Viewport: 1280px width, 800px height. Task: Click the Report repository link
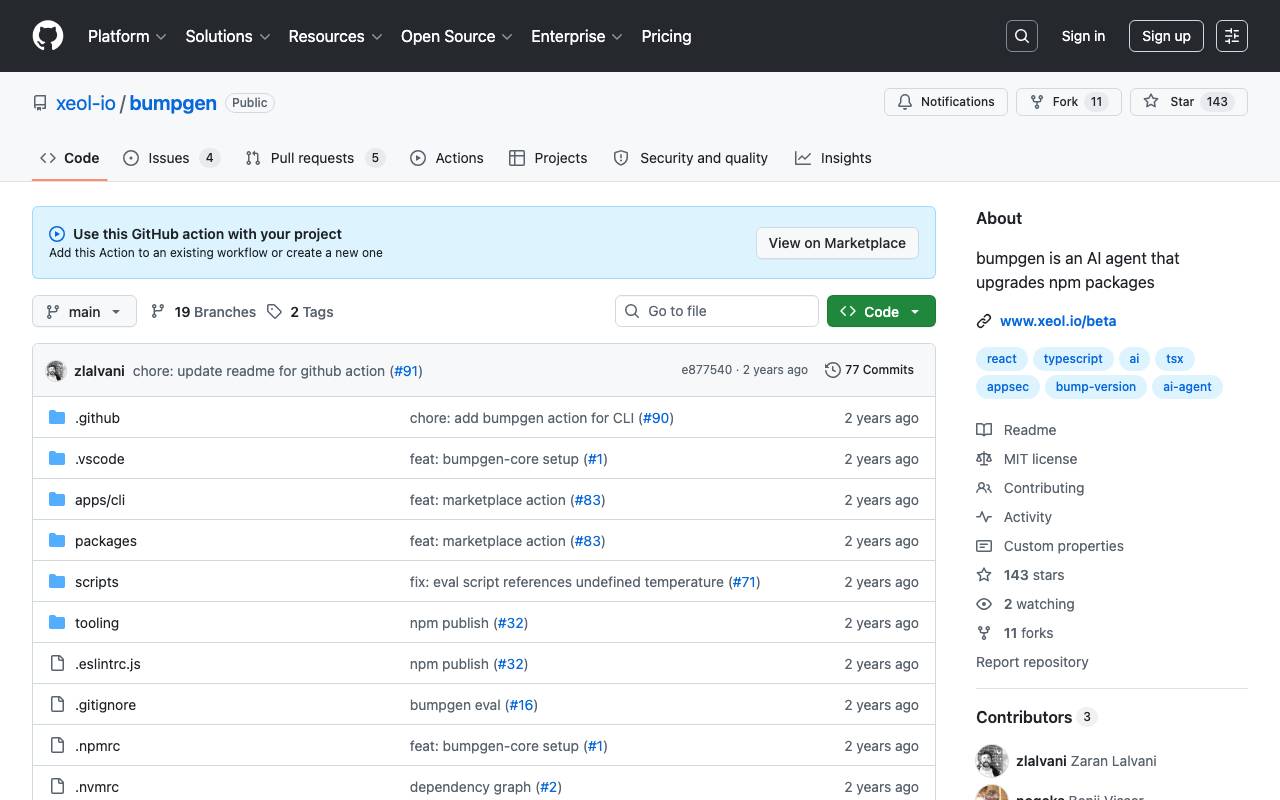[1032, 662]
